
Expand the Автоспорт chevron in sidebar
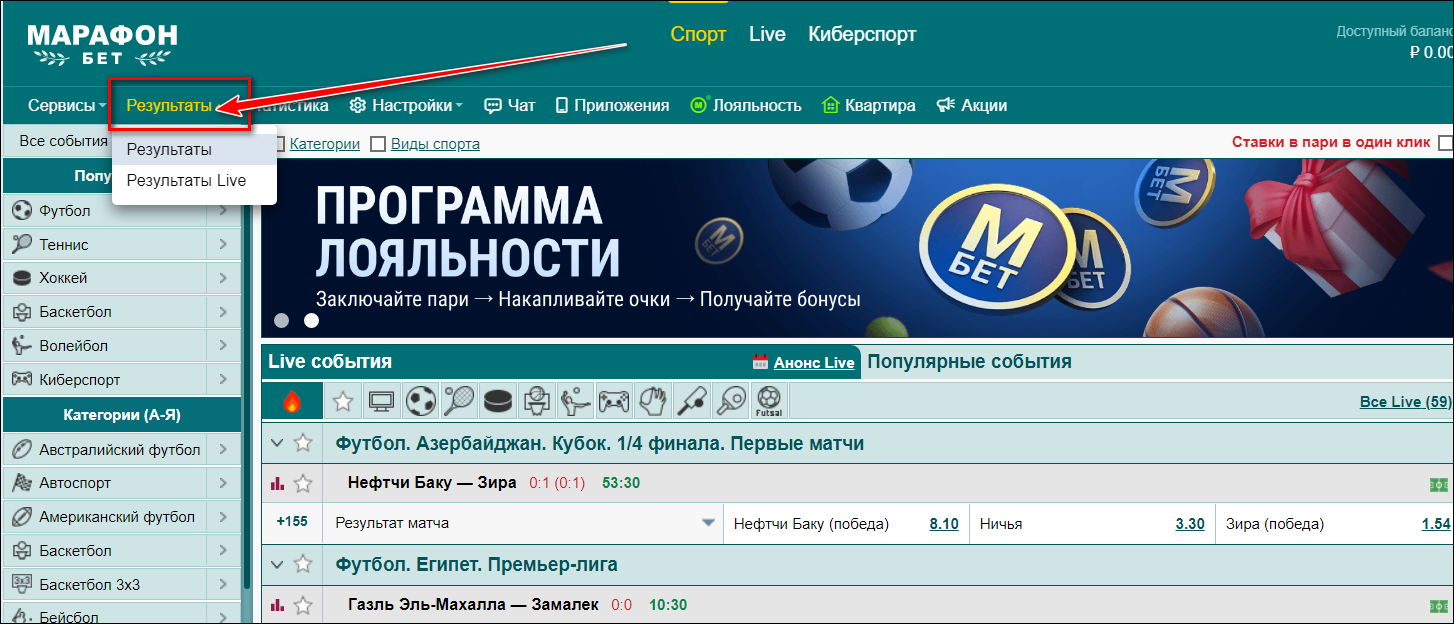pos(222,483)
